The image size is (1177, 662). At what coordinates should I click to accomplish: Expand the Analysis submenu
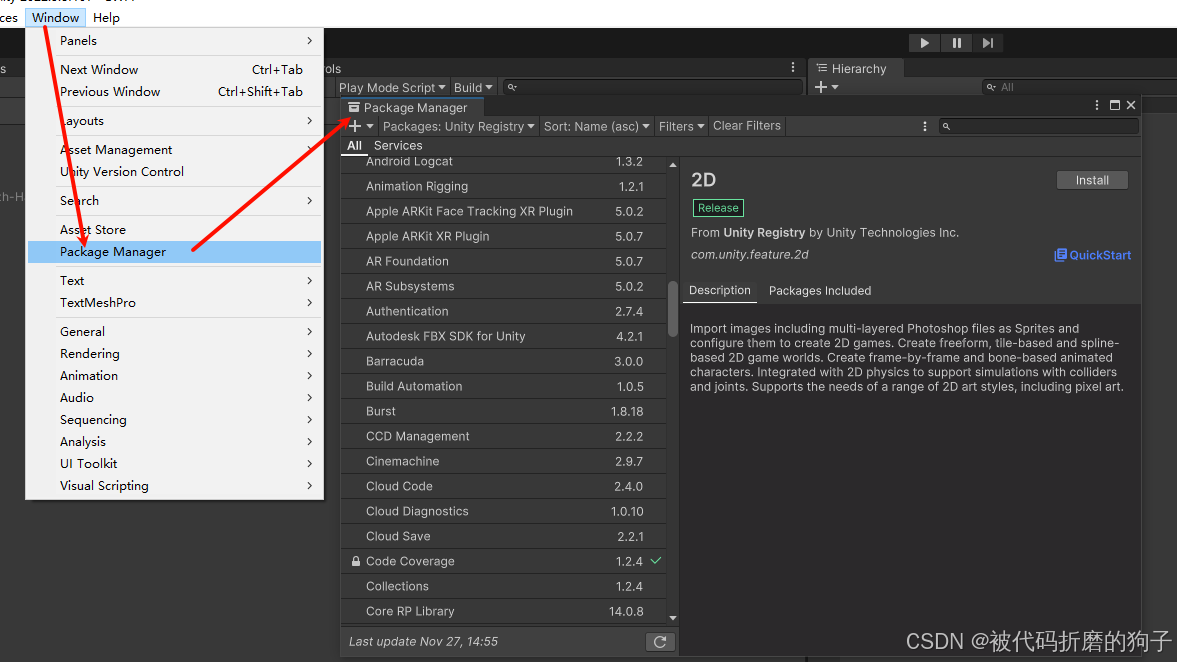coord(174,442)
